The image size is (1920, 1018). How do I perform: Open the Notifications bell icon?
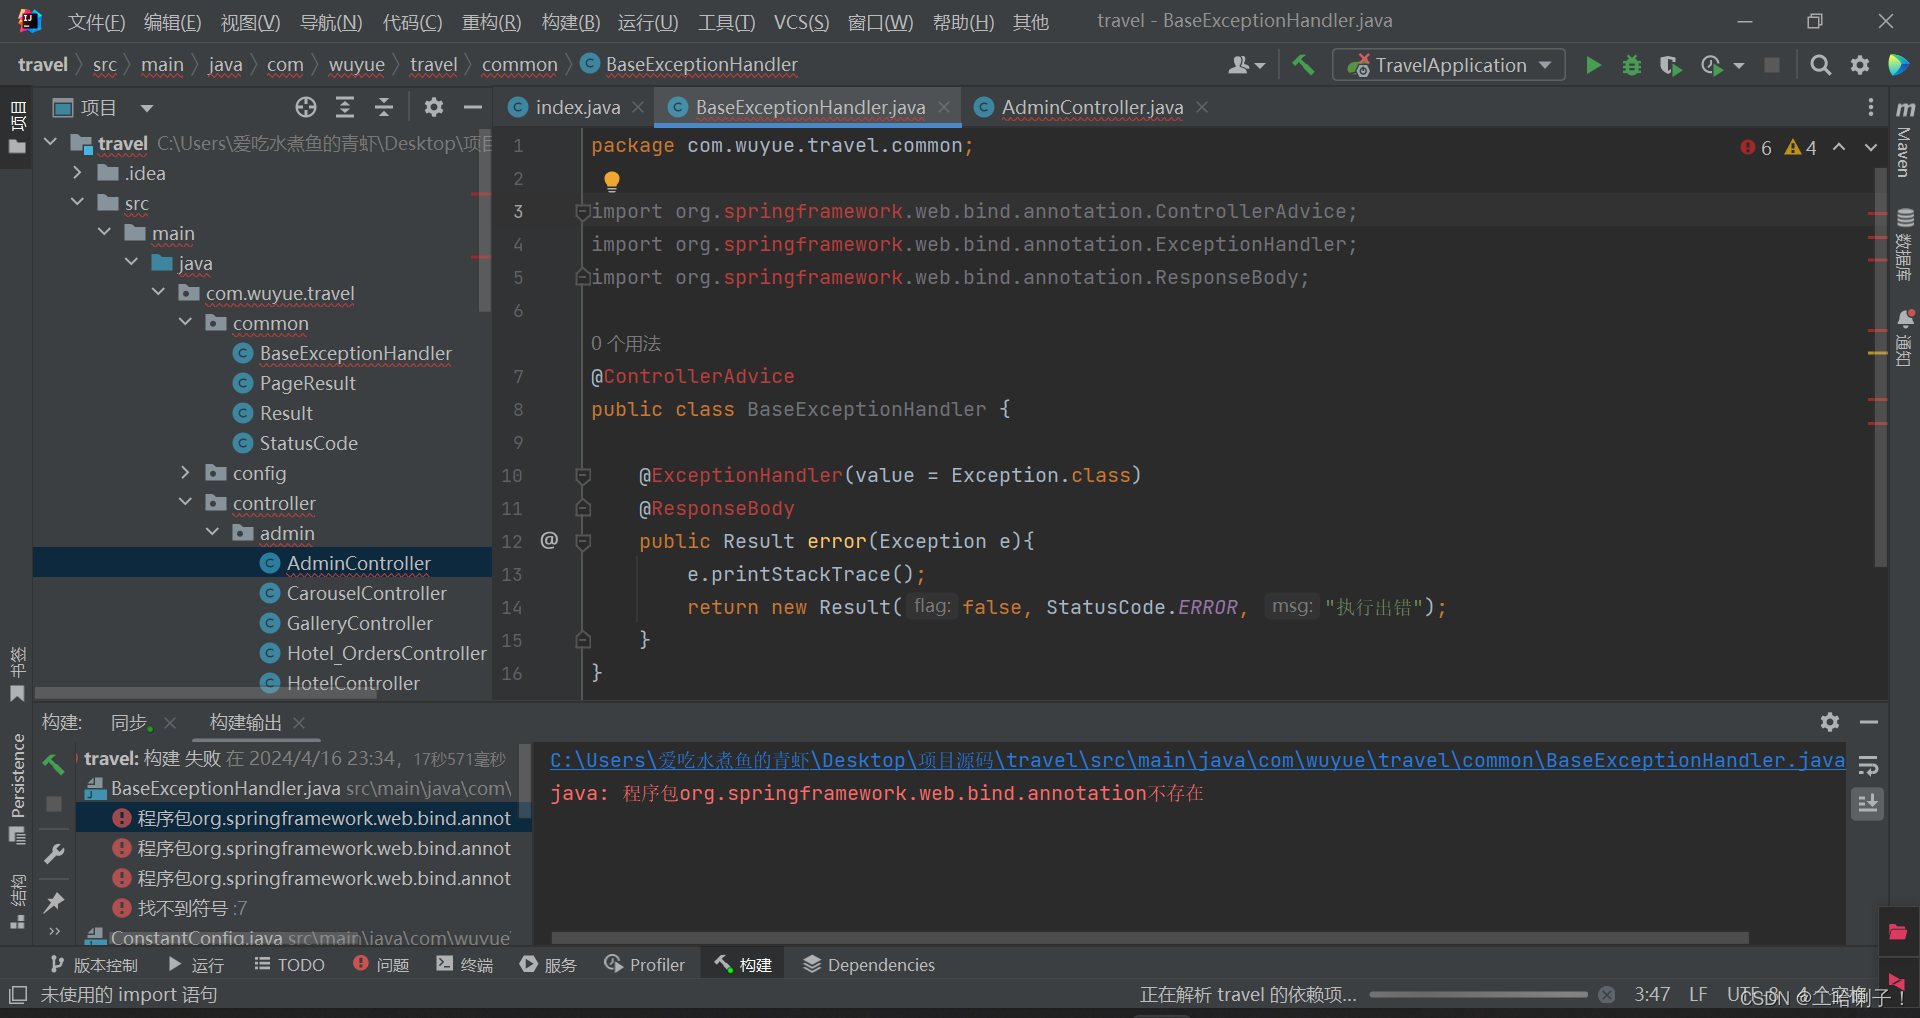[x=1905, y=338]
